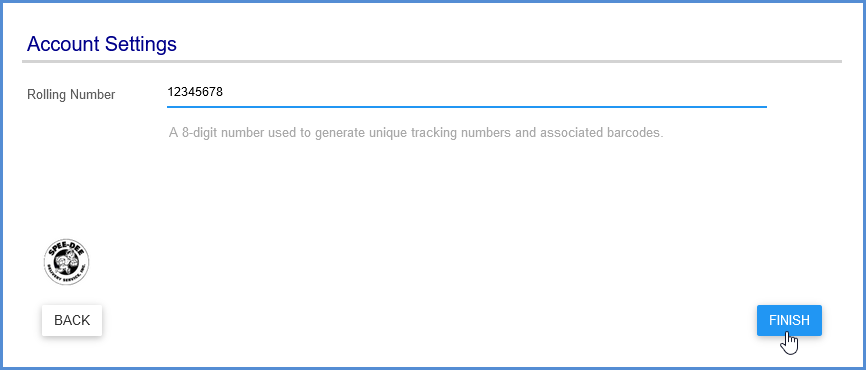Screen dimensions: 866x370
Task: Focus the Rolling Number input field
Action: [x=467, y=92]
